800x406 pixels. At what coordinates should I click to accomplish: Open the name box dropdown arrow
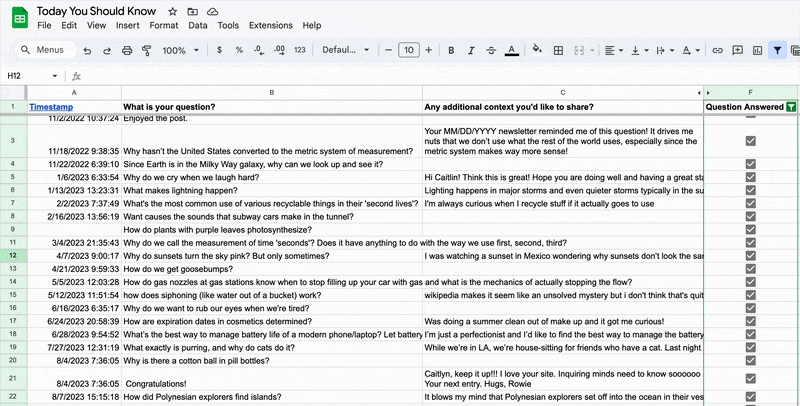tap(55, 76)
